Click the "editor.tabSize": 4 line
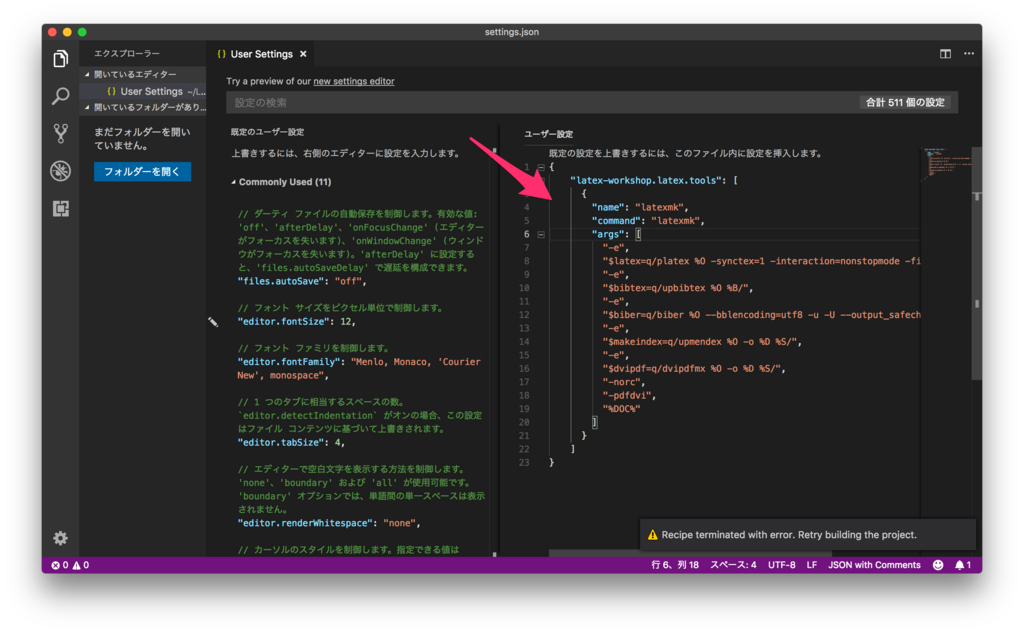Viewport: 1024px width, 633px height. pos(291,442)
